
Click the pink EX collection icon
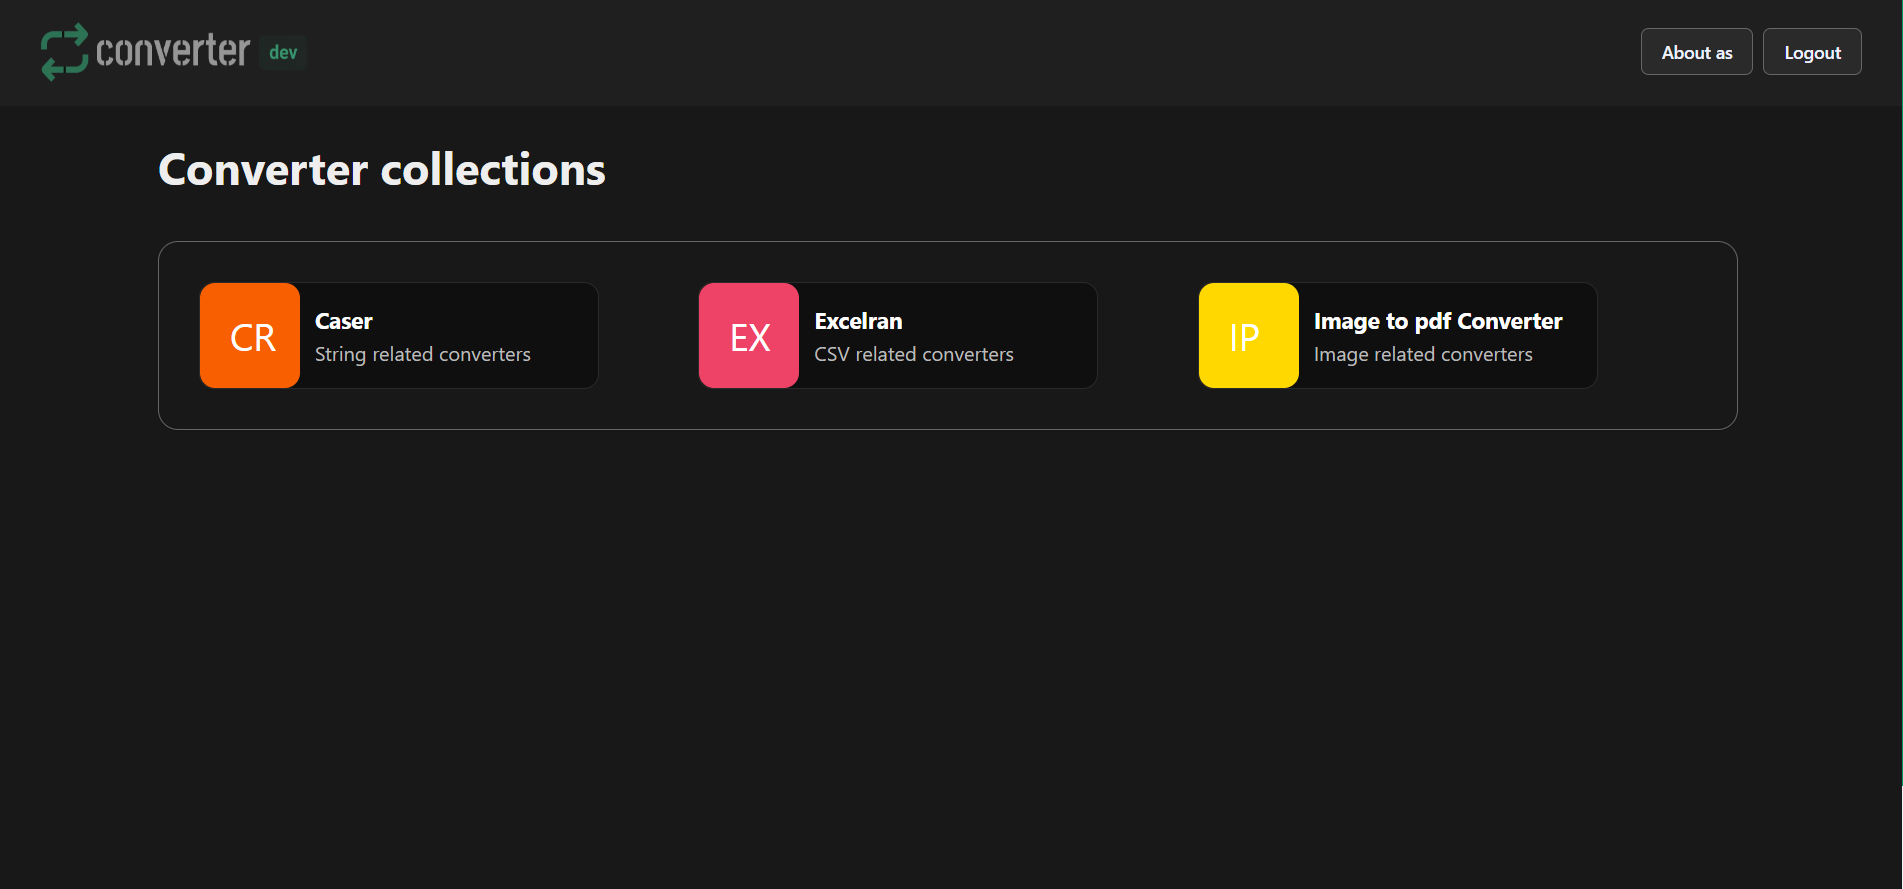pos(749,336)
